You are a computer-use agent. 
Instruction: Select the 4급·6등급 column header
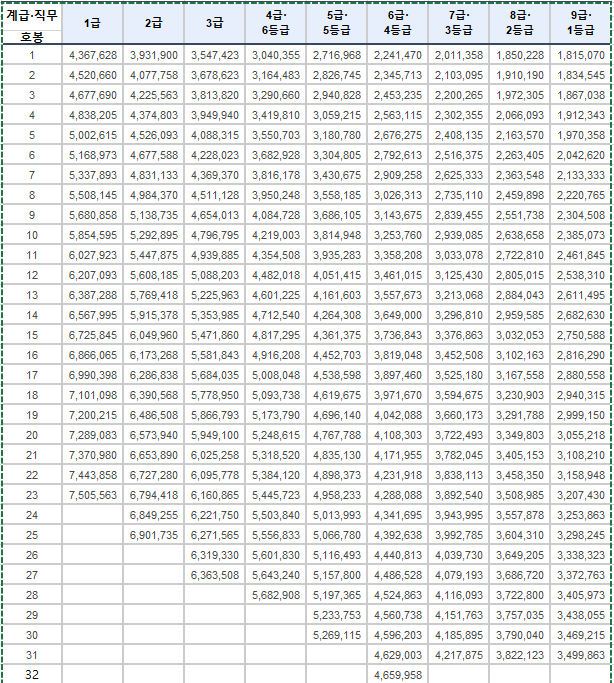(x=275, y=23)
